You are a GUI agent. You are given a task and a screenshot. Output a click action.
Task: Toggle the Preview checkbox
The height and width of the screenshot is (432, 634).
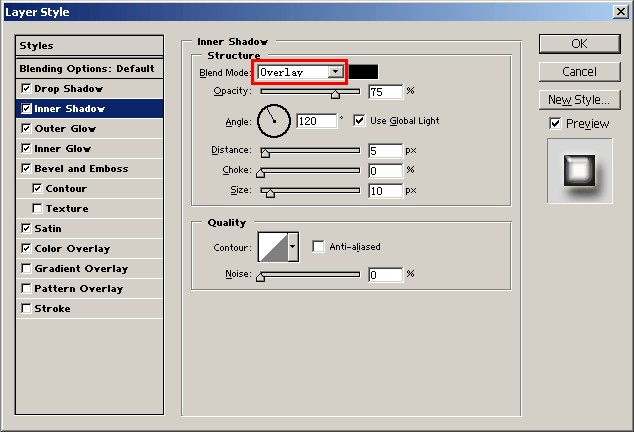(x=555, y=124)
